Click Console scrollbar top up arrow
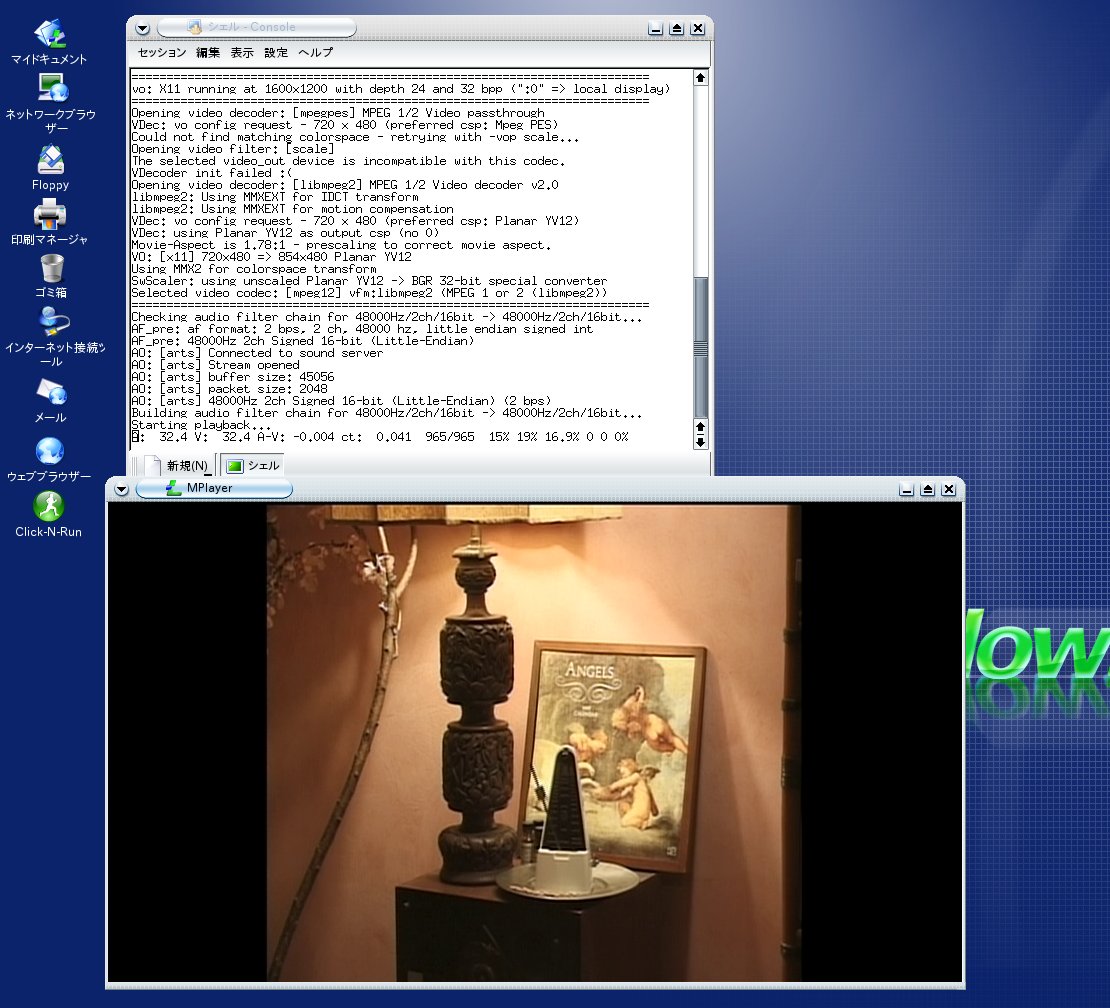The height and width of the screenshot is (1008, 1110). coord(700,78)
